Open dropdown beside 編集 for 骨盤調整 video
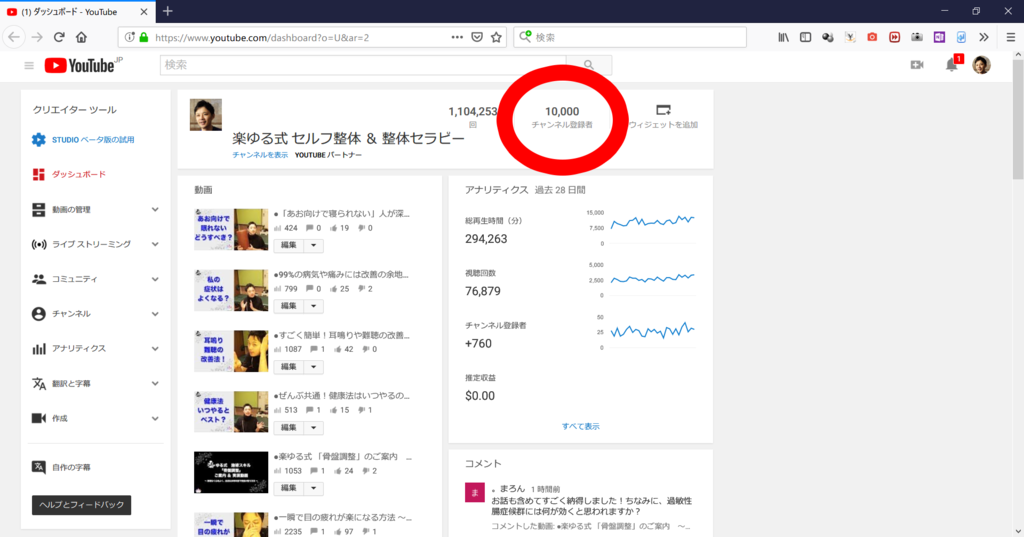This screenshot has width=1024, height=537. (x=313, y=488)
